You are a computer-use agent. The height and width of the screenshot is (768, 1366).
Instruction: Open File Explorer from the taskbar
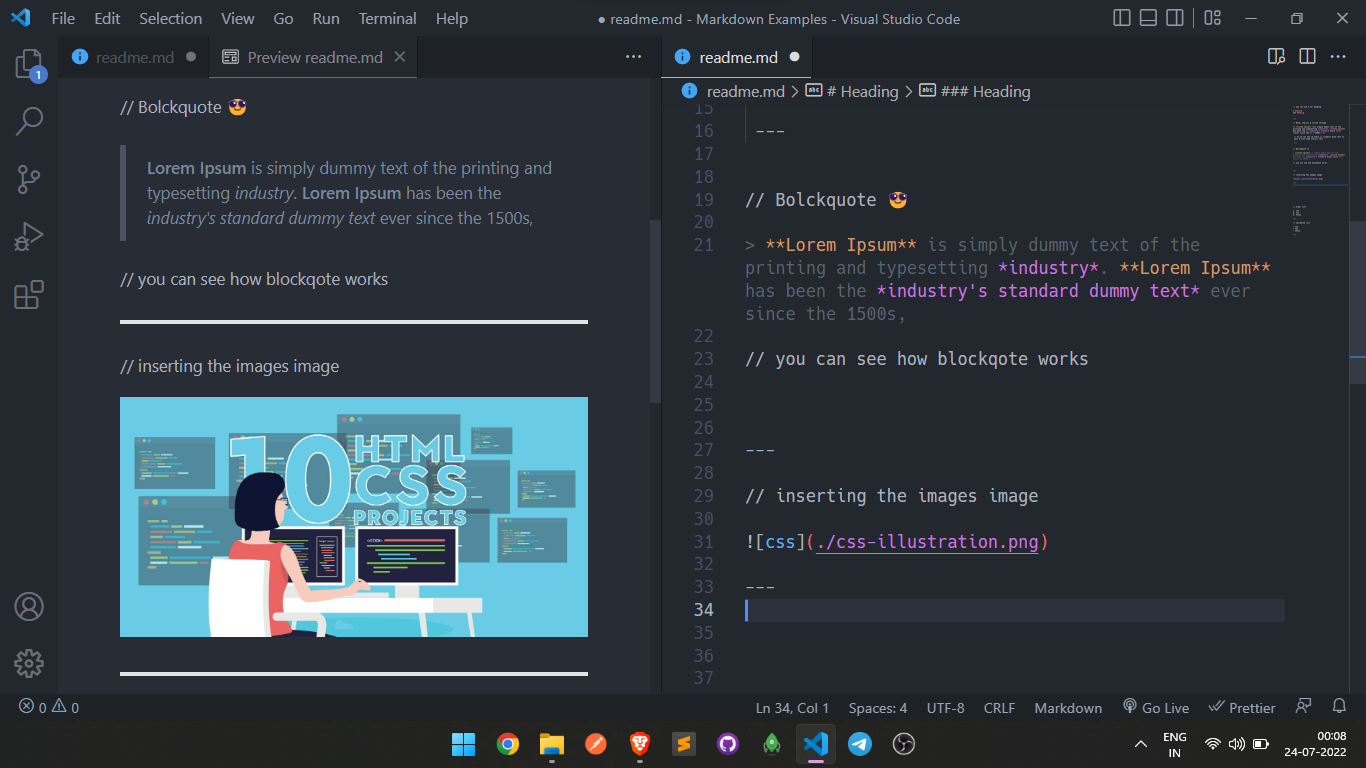[x=552, y=744]
